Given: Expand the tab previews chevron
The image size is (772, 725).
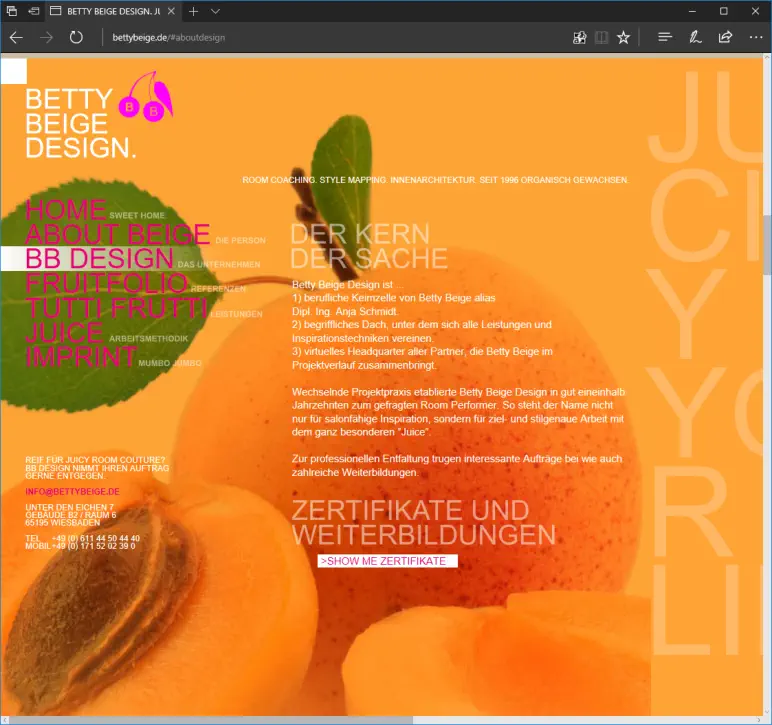Looking at the screenshot, I should 215,11.
